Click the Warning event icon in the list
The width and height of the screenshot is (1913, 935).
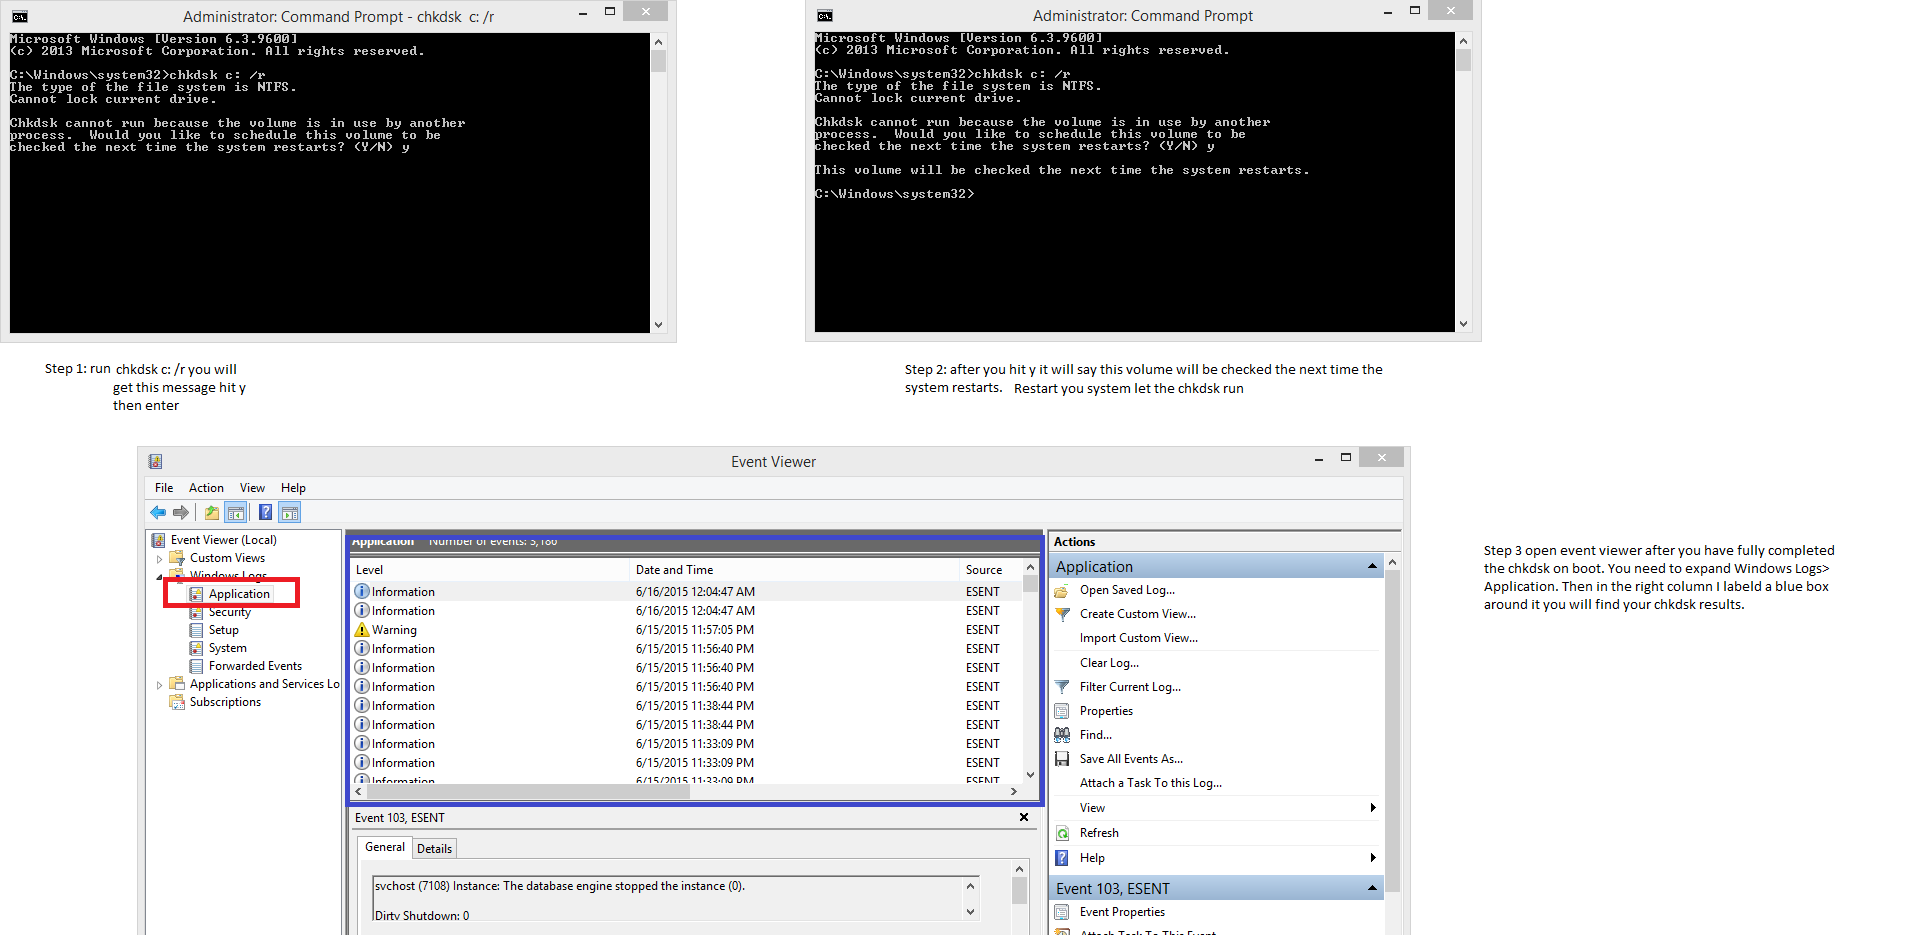click(362, 630)
